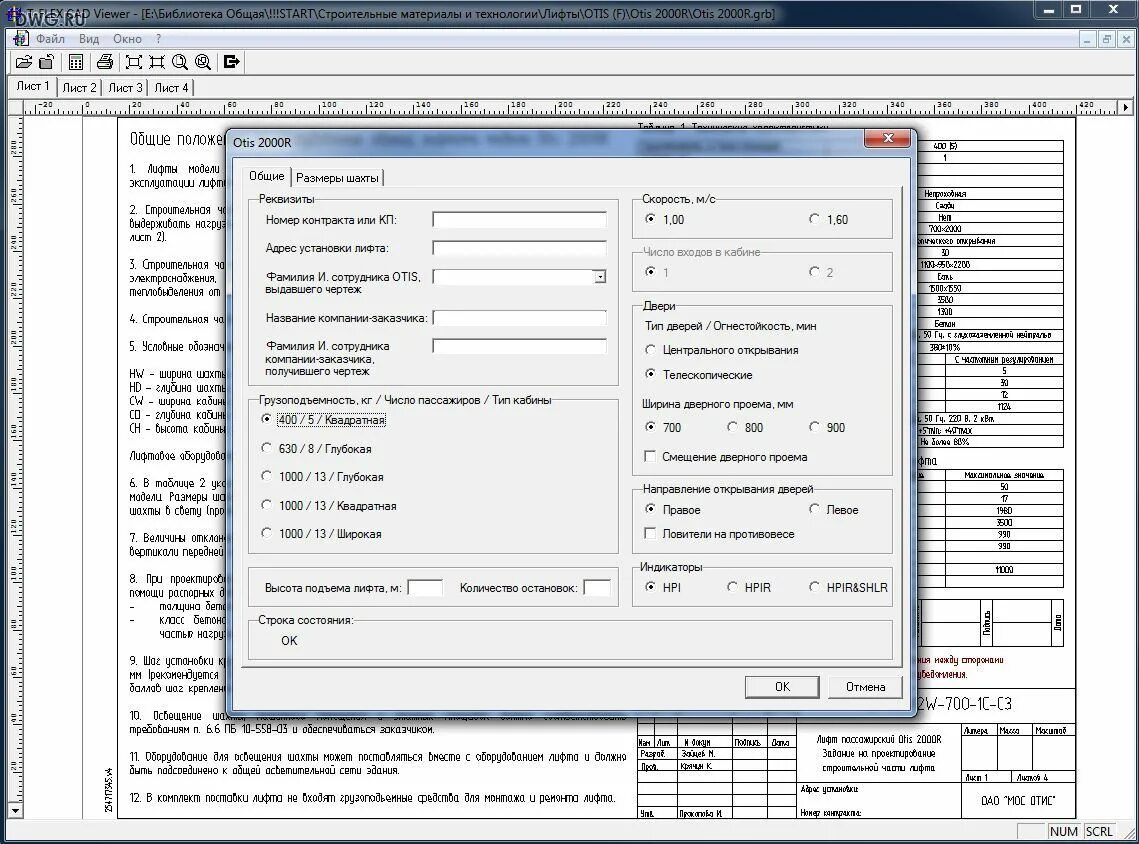Switch to Лист 4 tab
Screen dimensions: 1139x844
tap(171, 88)
